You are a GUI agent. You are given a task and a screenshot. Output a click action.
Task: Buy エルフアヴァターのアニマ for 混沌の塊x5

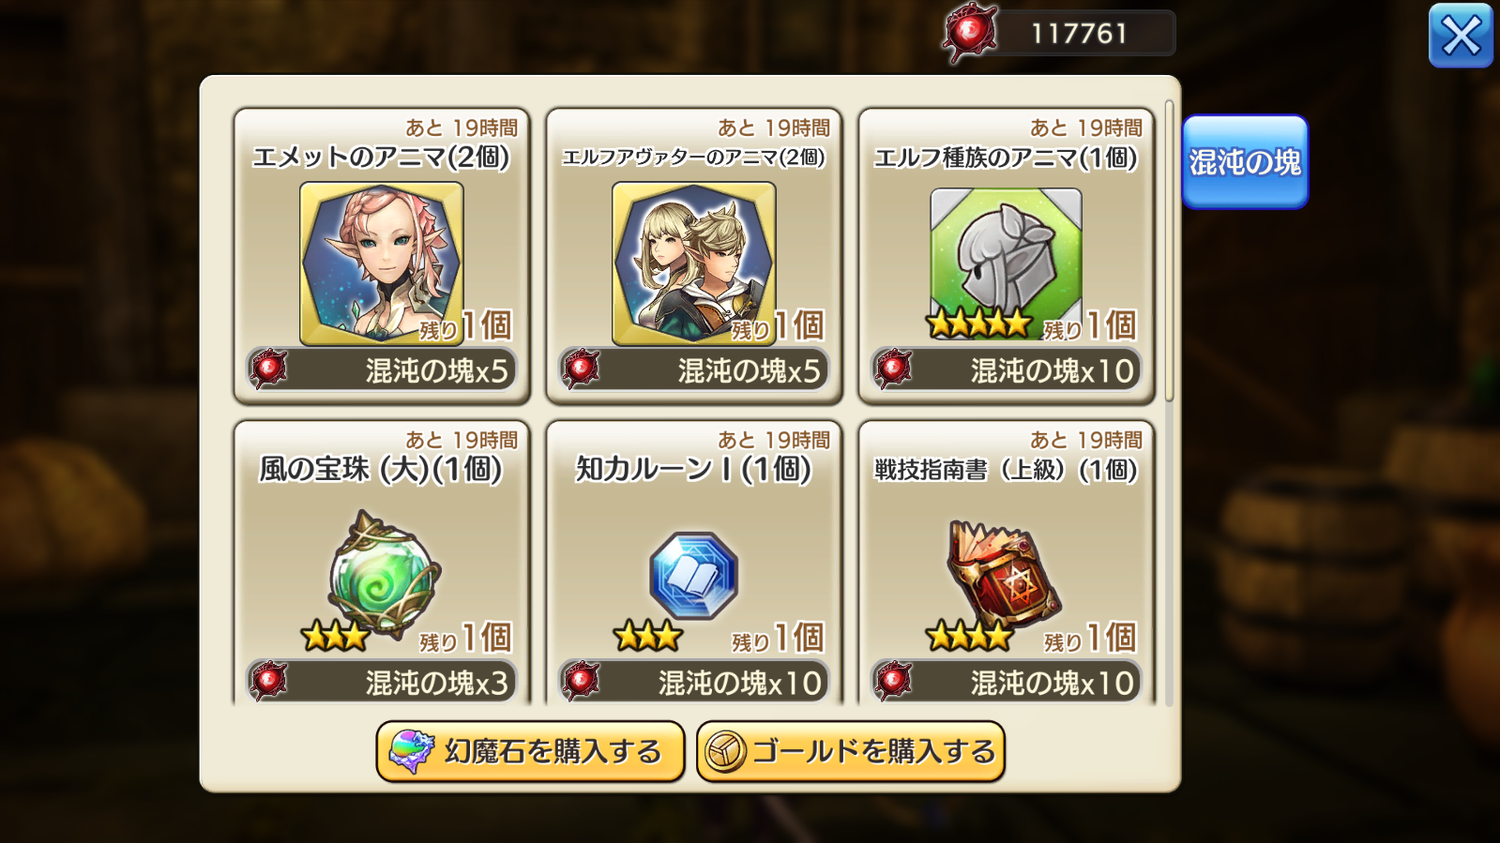pos(694,370)
